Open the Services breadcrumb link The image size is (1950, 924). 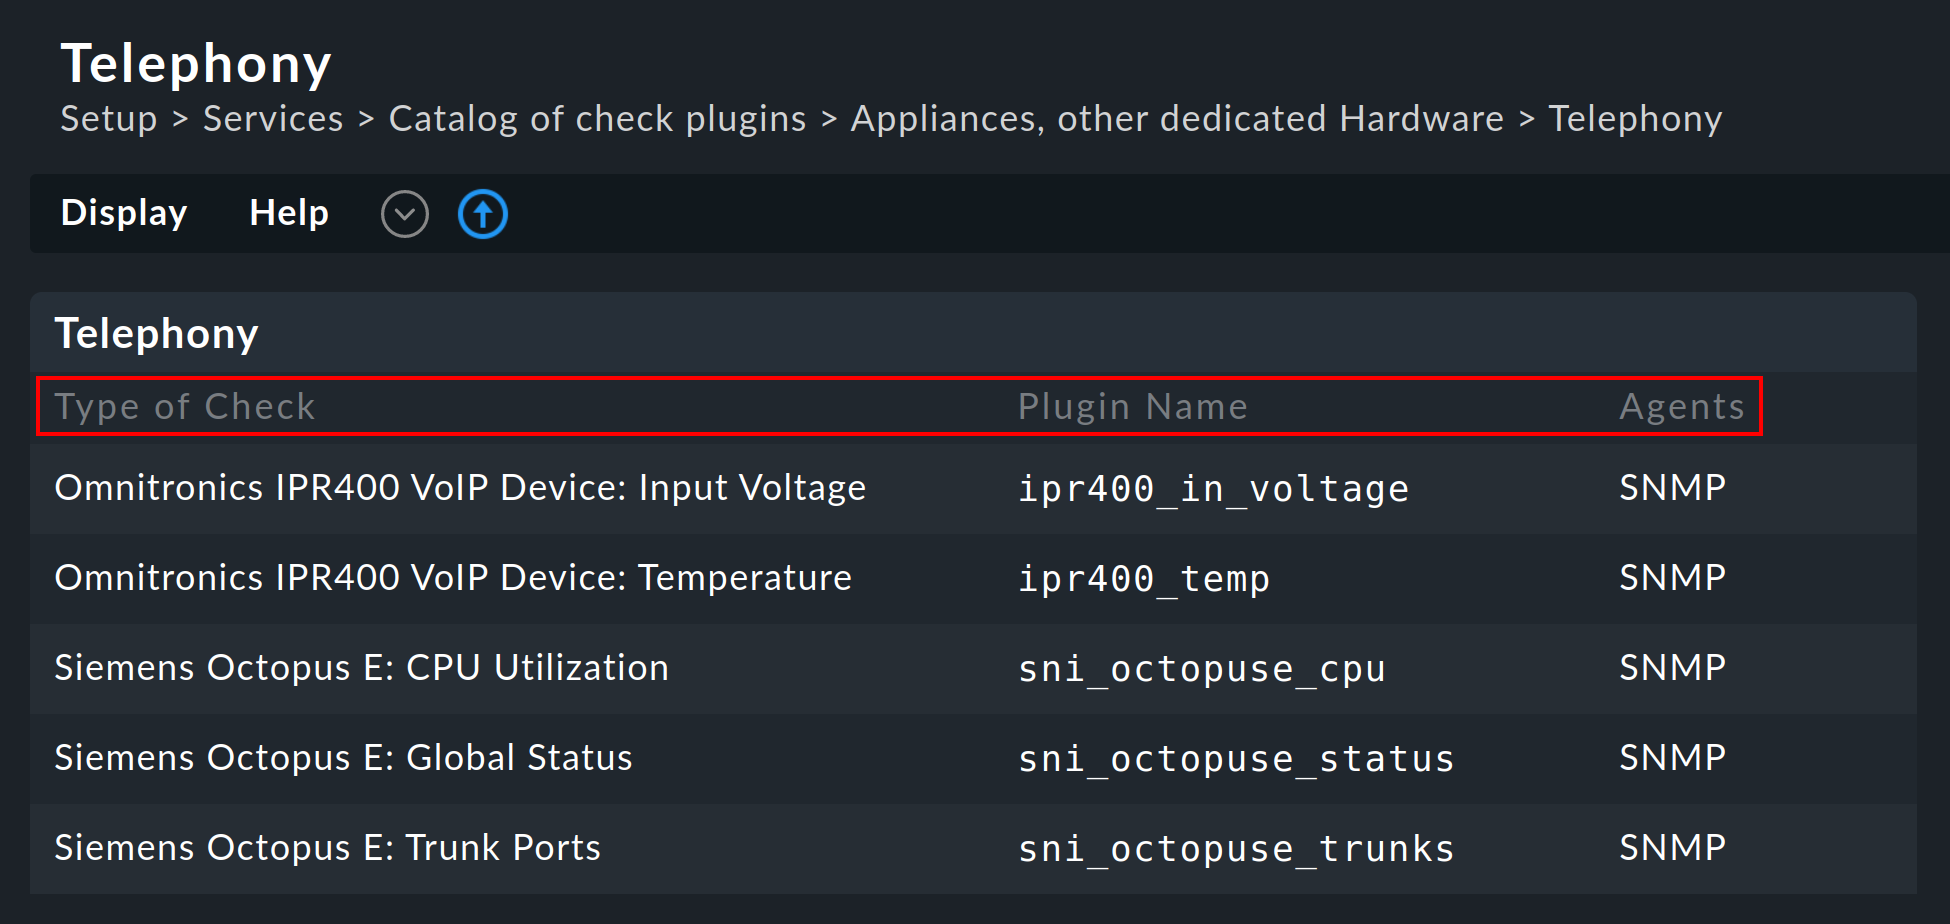[x=272, y=118]
